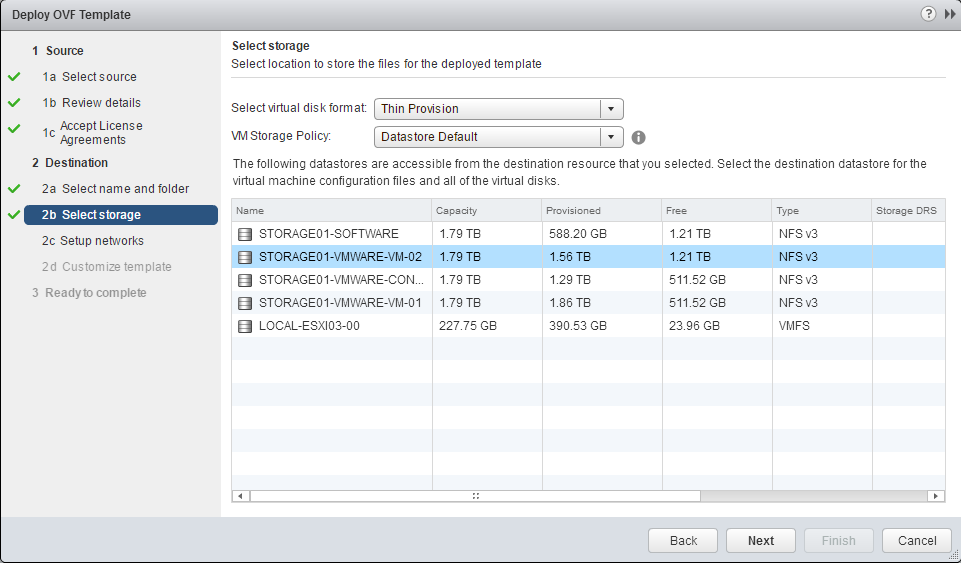Cancel the OVF deployment wizard
The image size is (961, 563).
point(916,540)
